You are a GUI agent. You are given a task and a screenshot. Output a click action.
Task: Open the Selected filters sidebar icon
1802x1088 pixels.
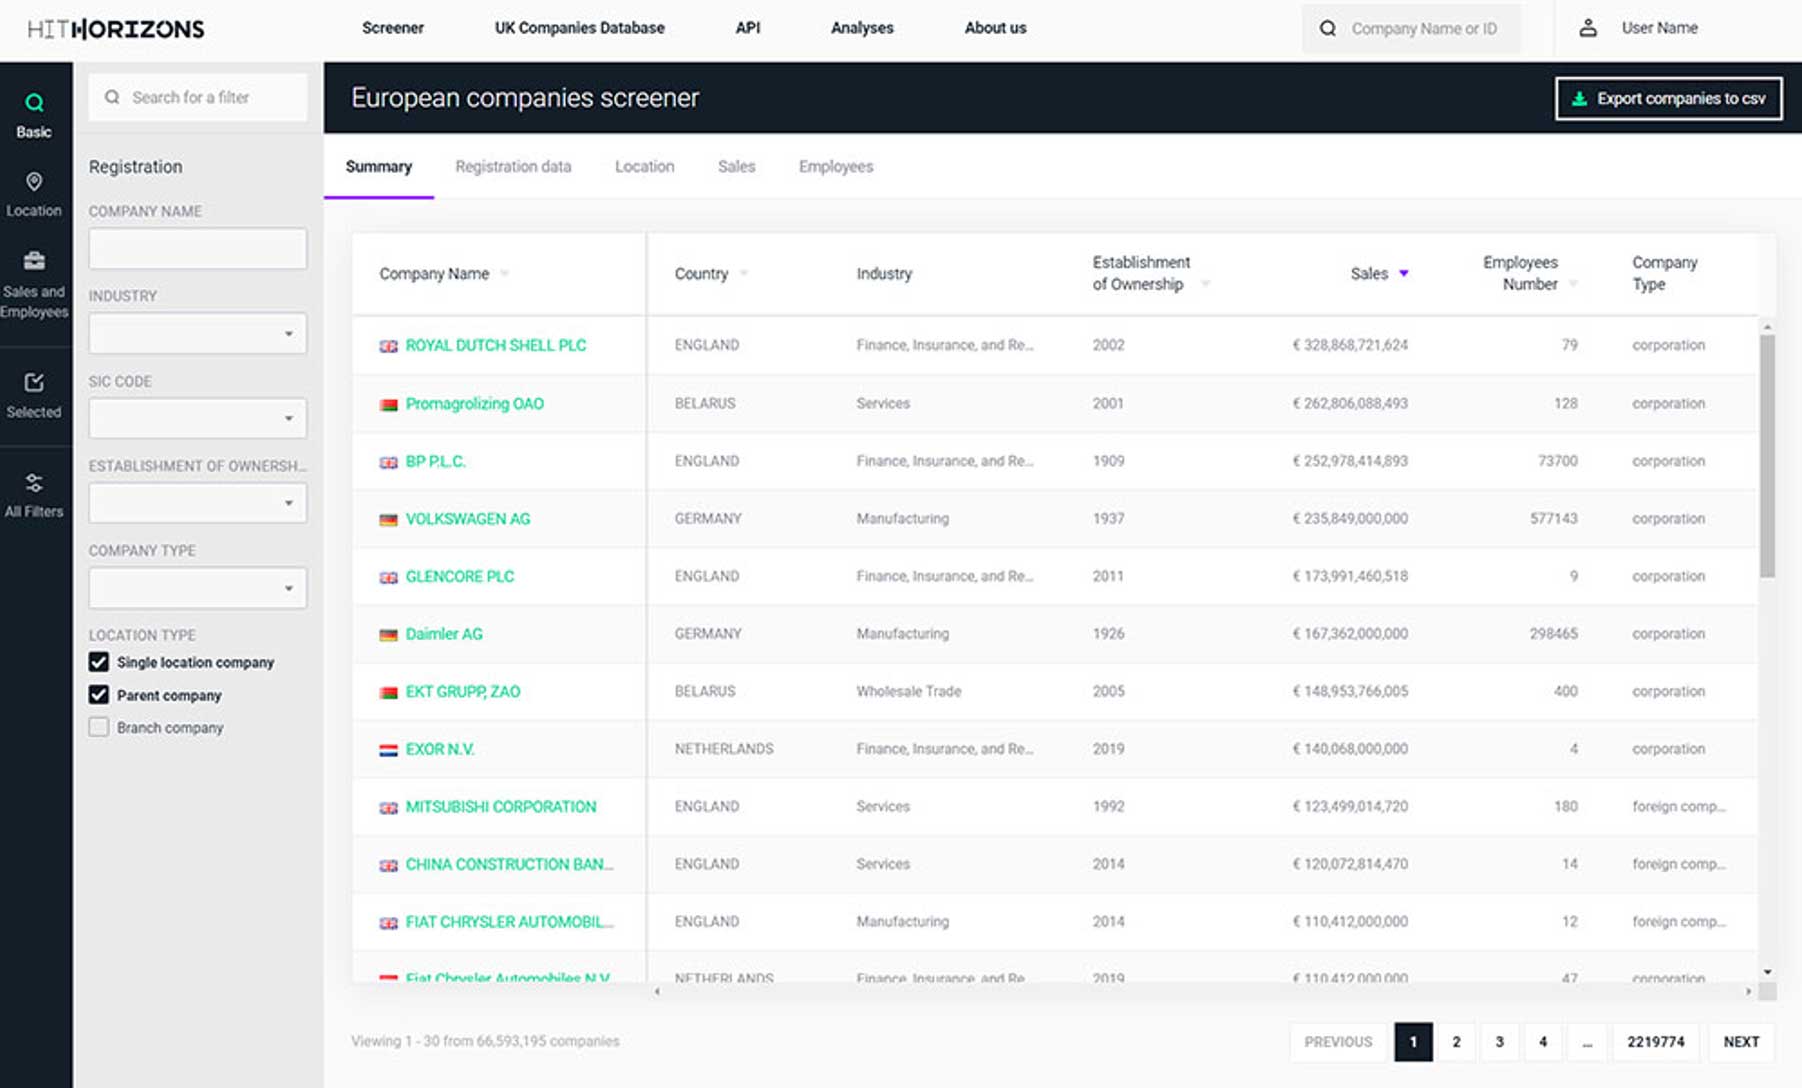pyautogui.click(x=34, y=382)
